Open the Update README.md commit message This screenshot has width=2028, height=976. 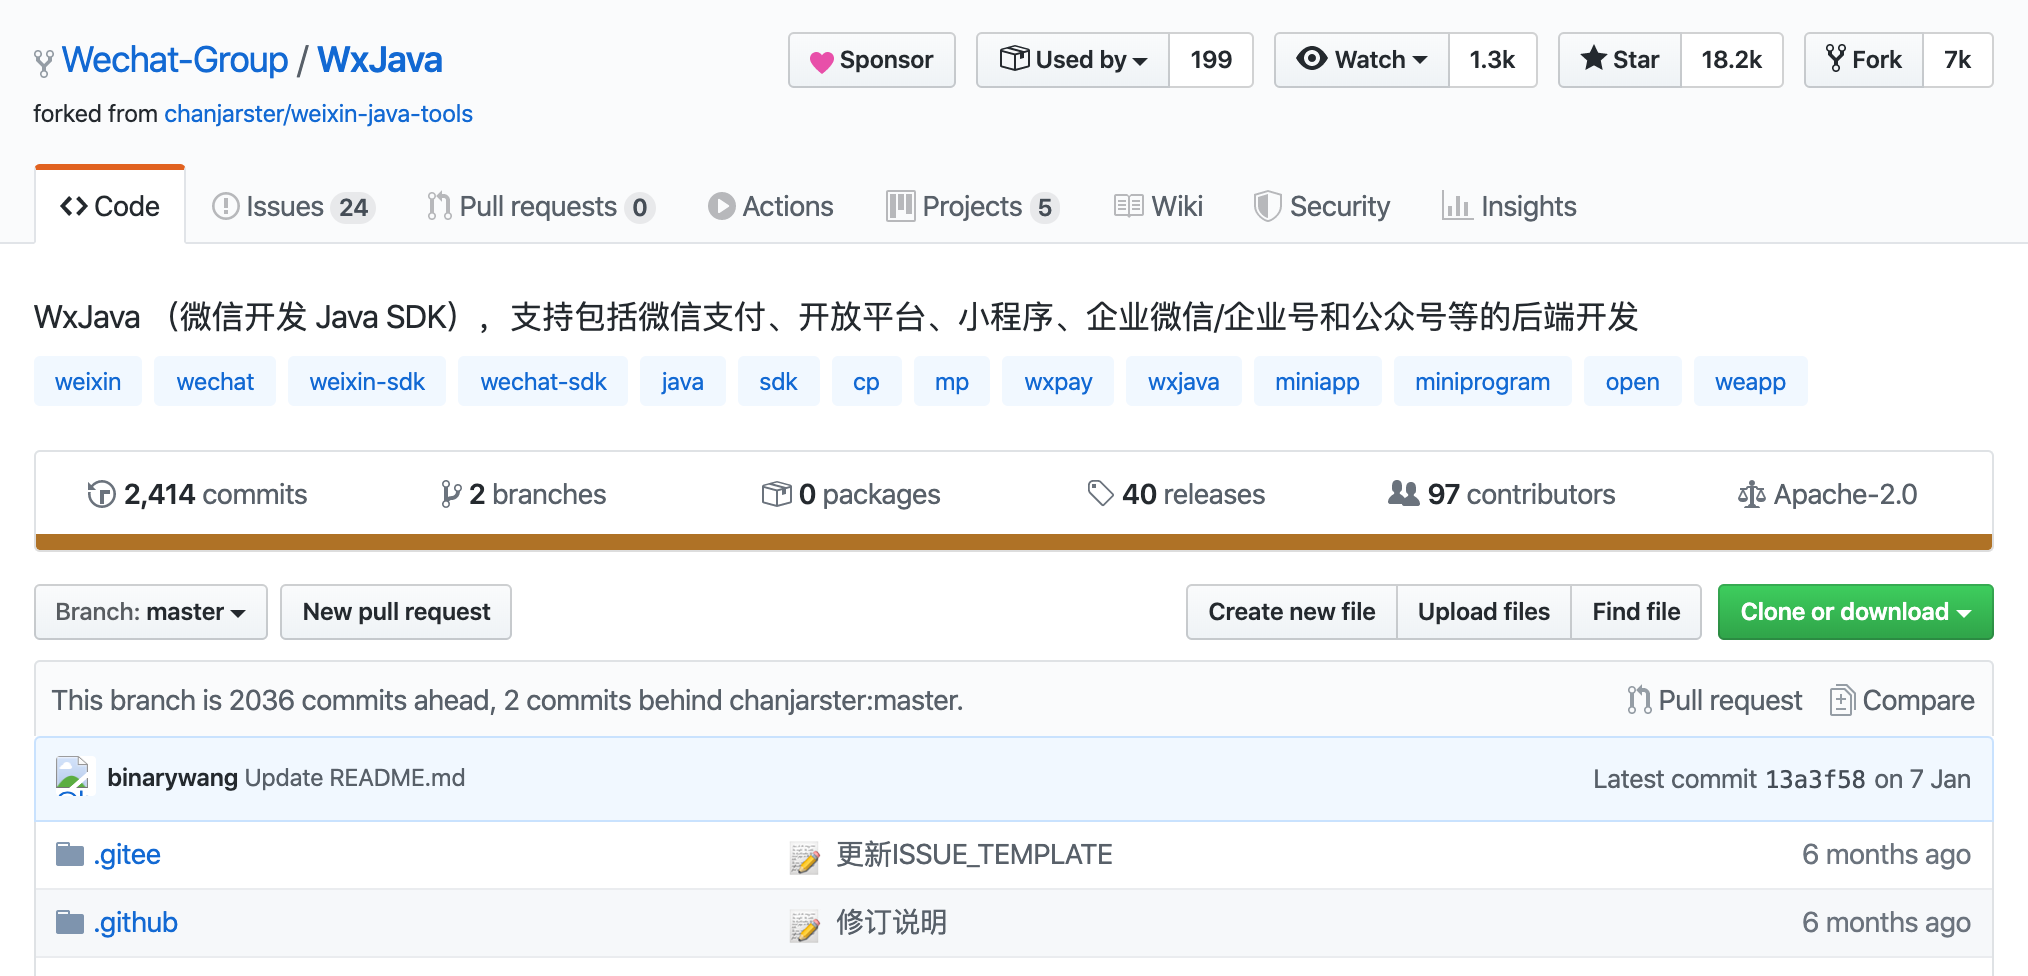click(355, 778)
